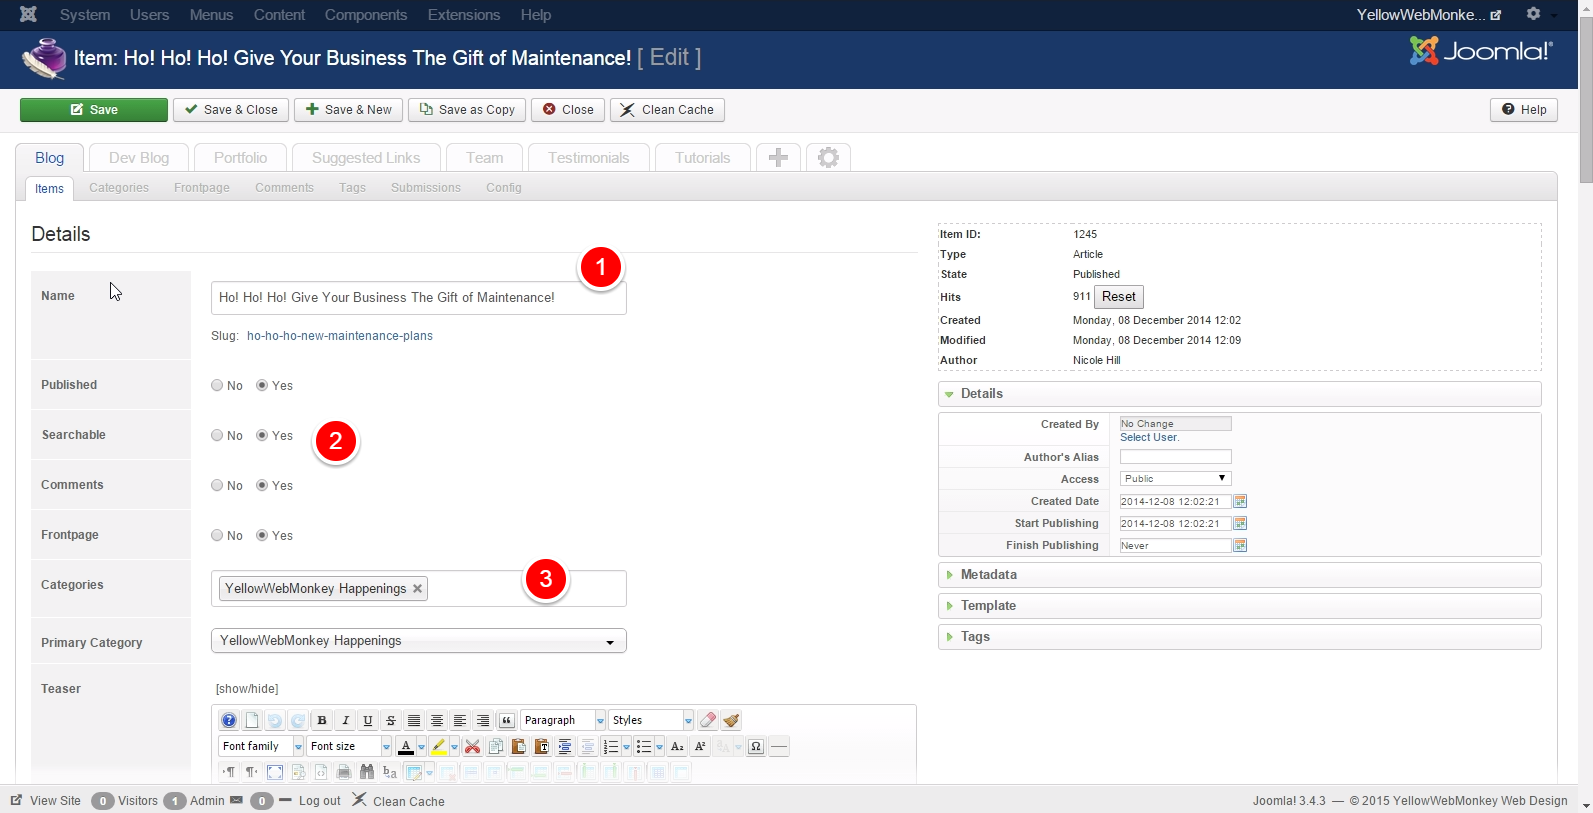This screenshot has height=813, width=1593.
Task: Apply justify full alignment
Action: click(414, 720)
